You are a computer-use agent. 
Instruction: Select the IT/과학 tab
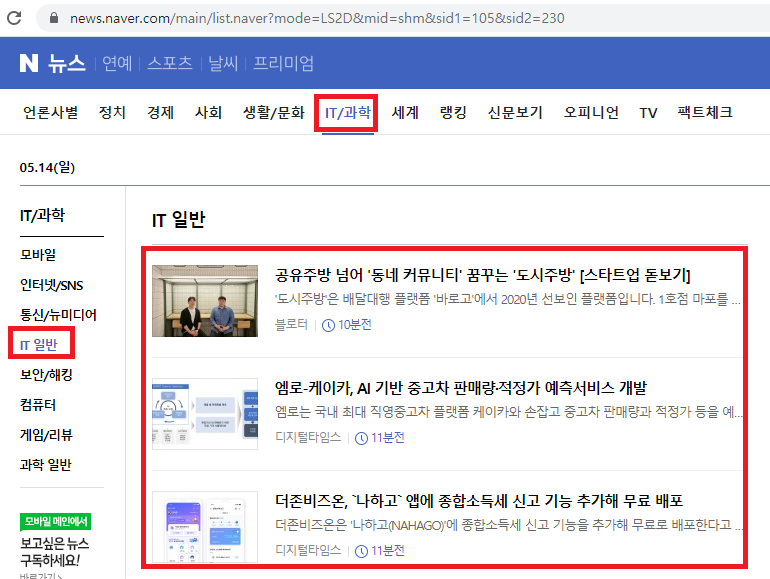coord(348,112)
